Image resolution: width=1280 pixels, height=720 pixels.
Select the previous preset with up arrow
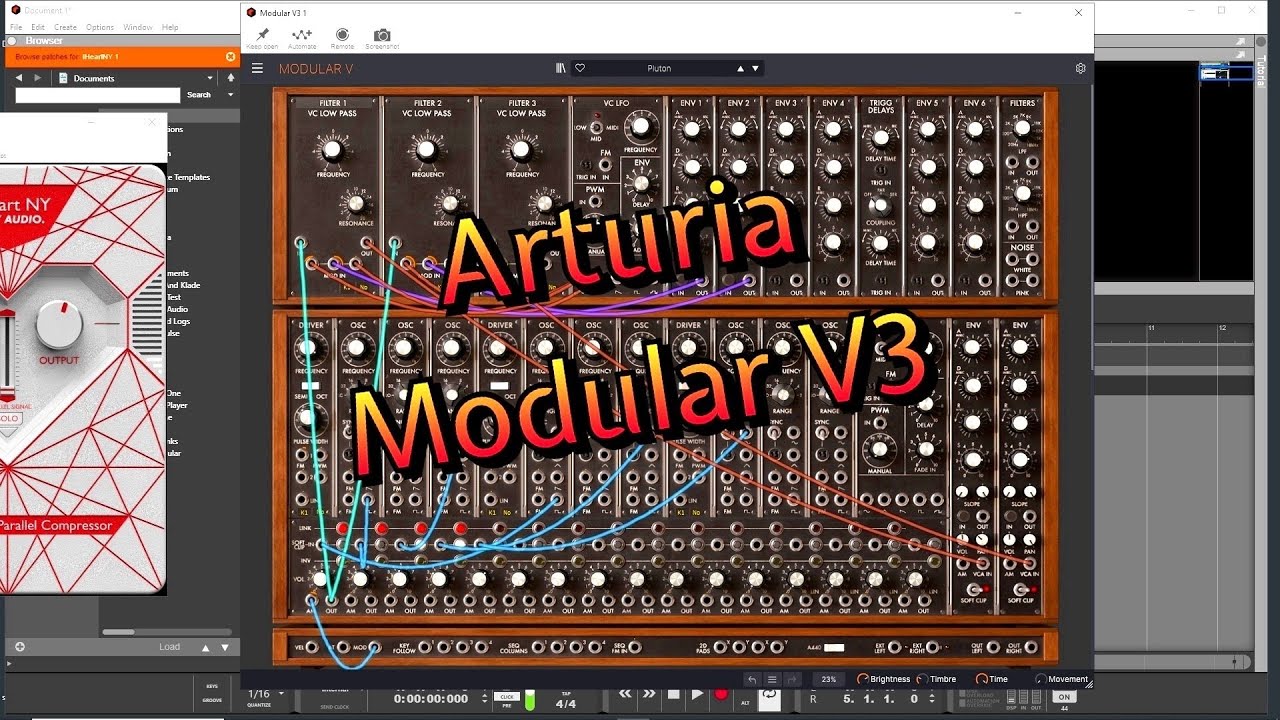coord(740,68)
